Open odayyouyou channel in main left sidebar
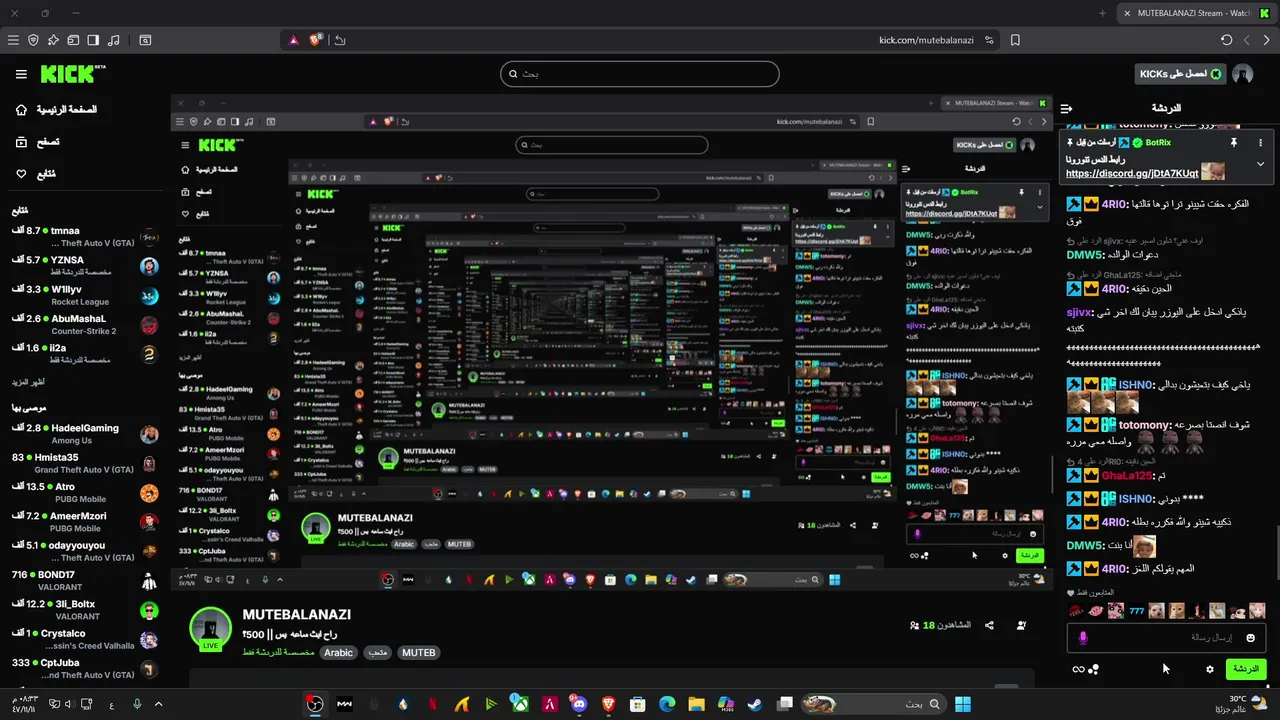The width and height of the screenshot is (1280, 720). pyautogui.click(x=85, y=552)
